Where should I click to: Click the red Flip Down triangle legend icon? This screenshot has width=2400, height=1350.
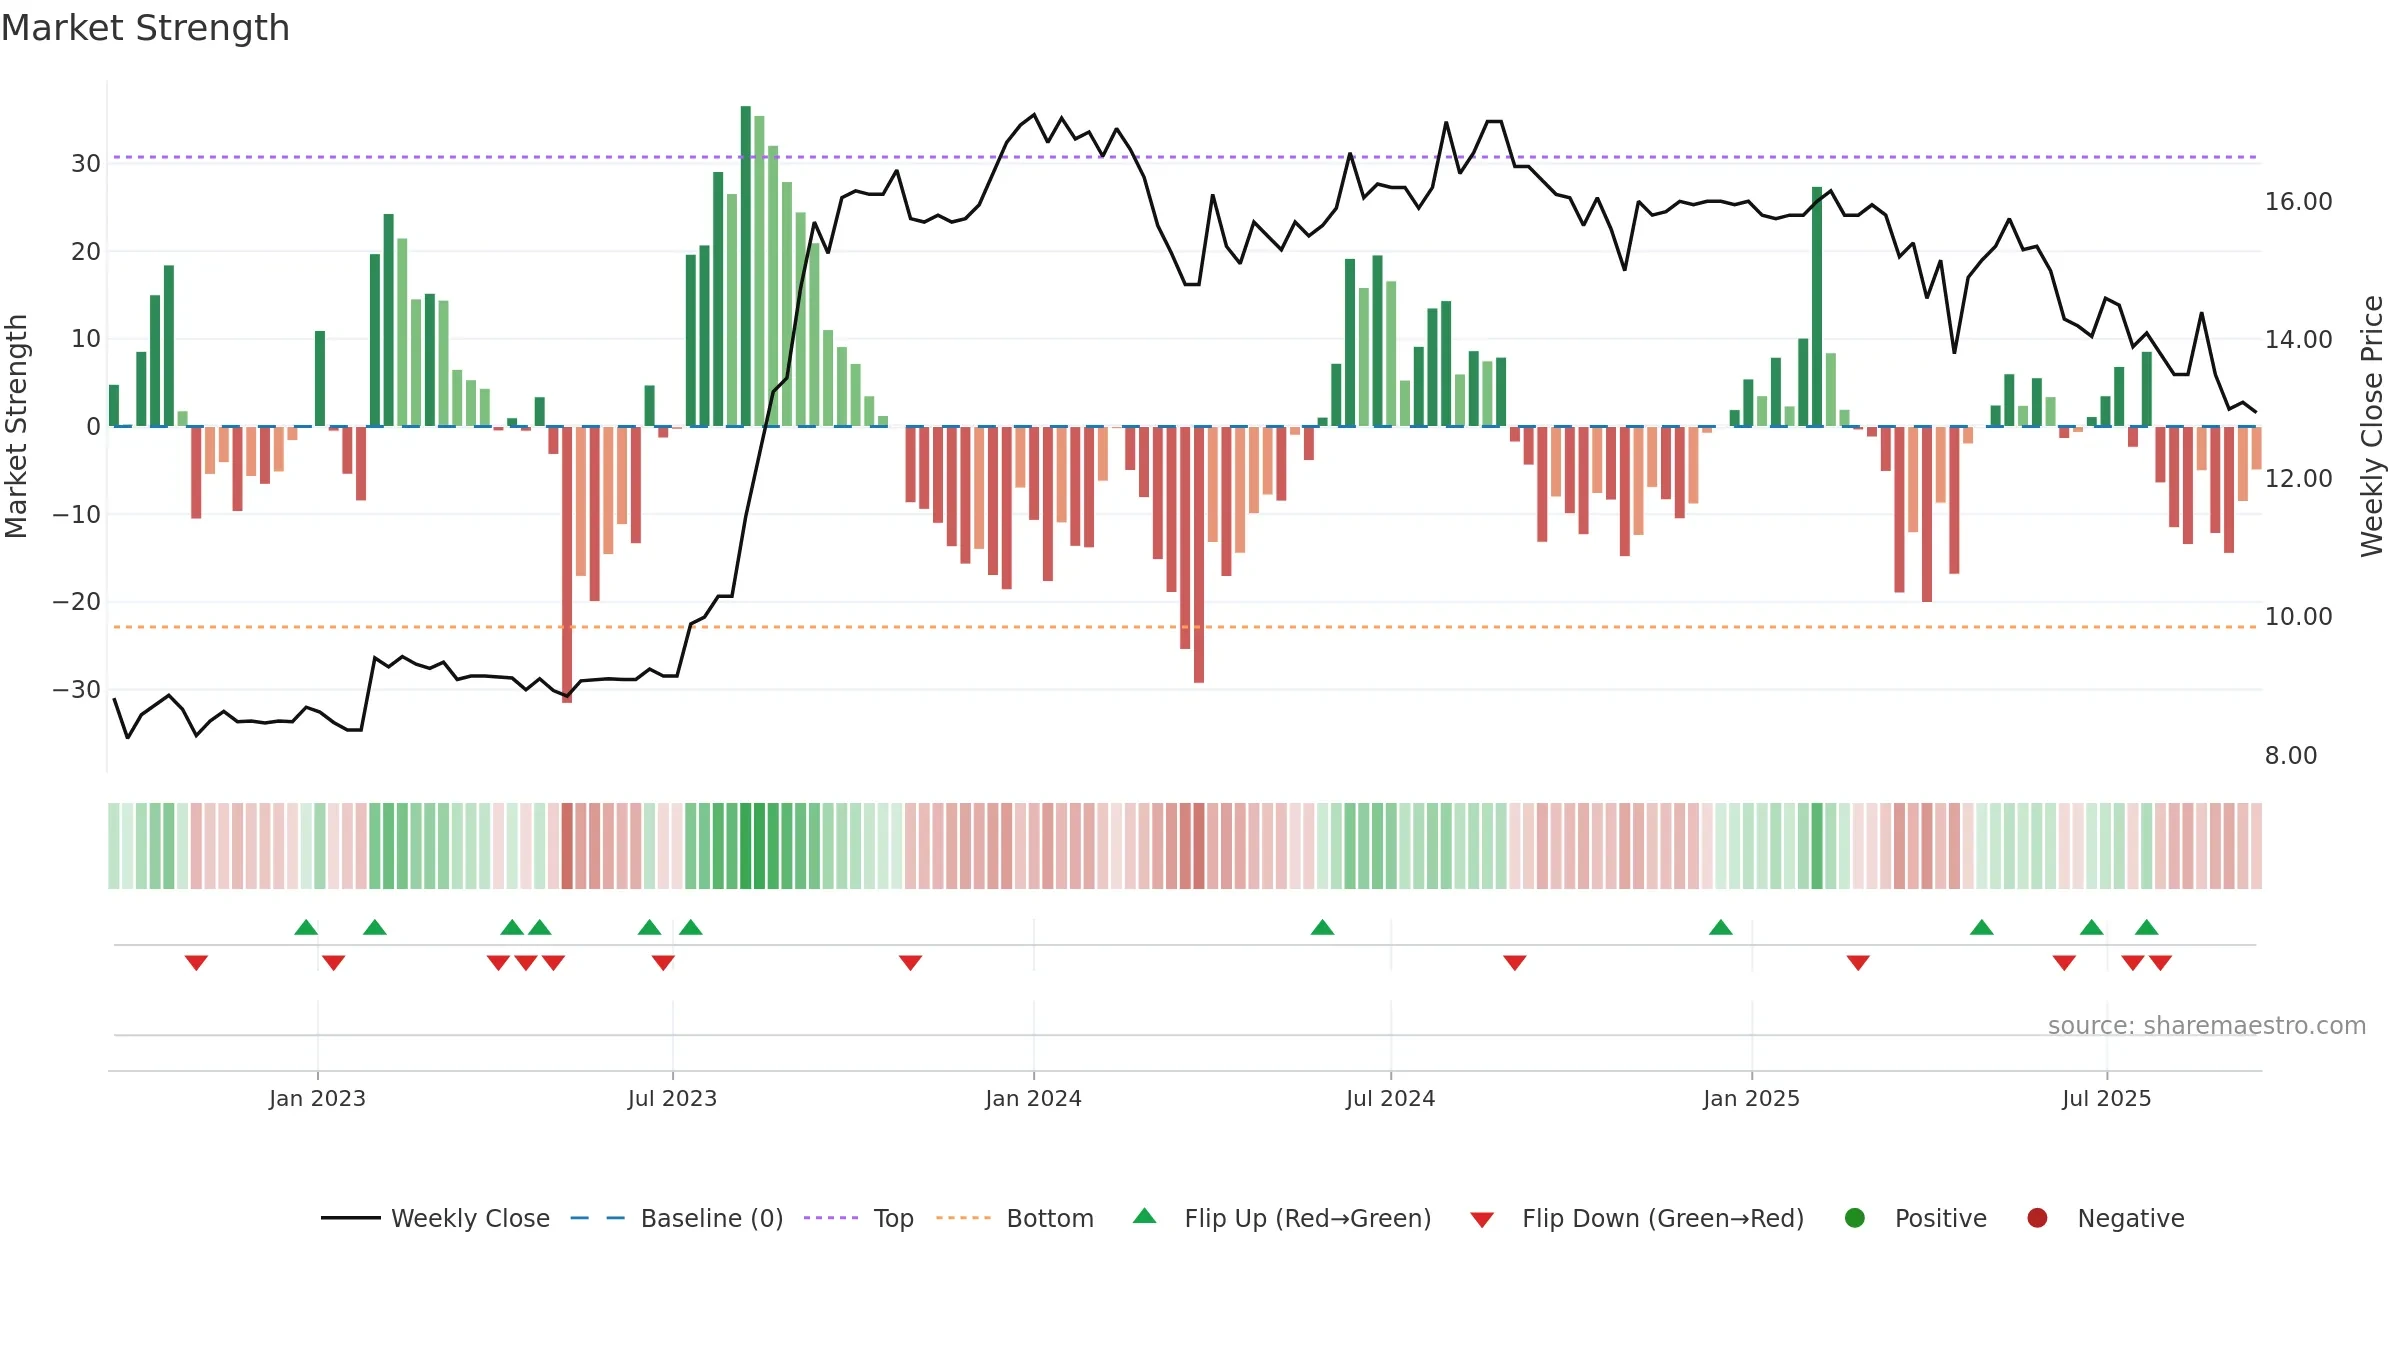click(1482, 1220)
